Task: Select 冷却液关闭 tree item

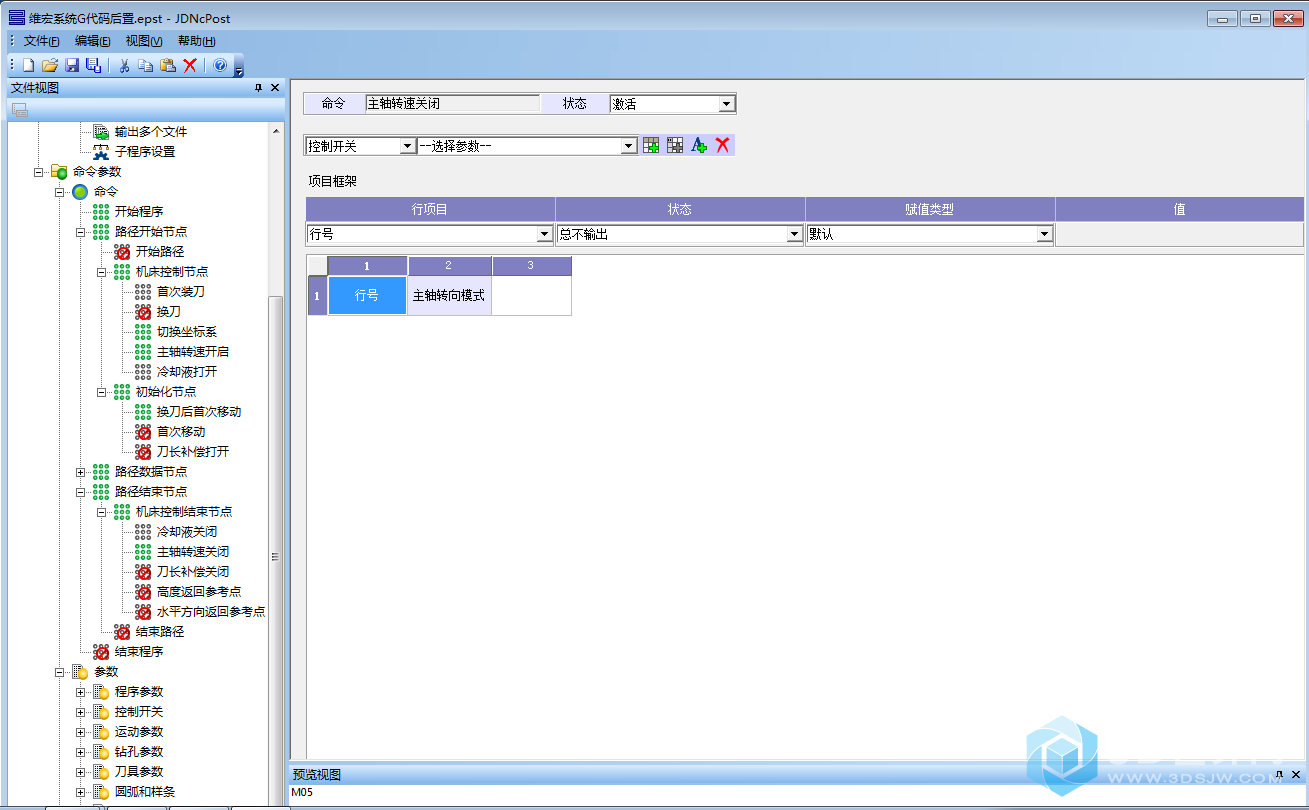Action: click(x=187, y=532)
